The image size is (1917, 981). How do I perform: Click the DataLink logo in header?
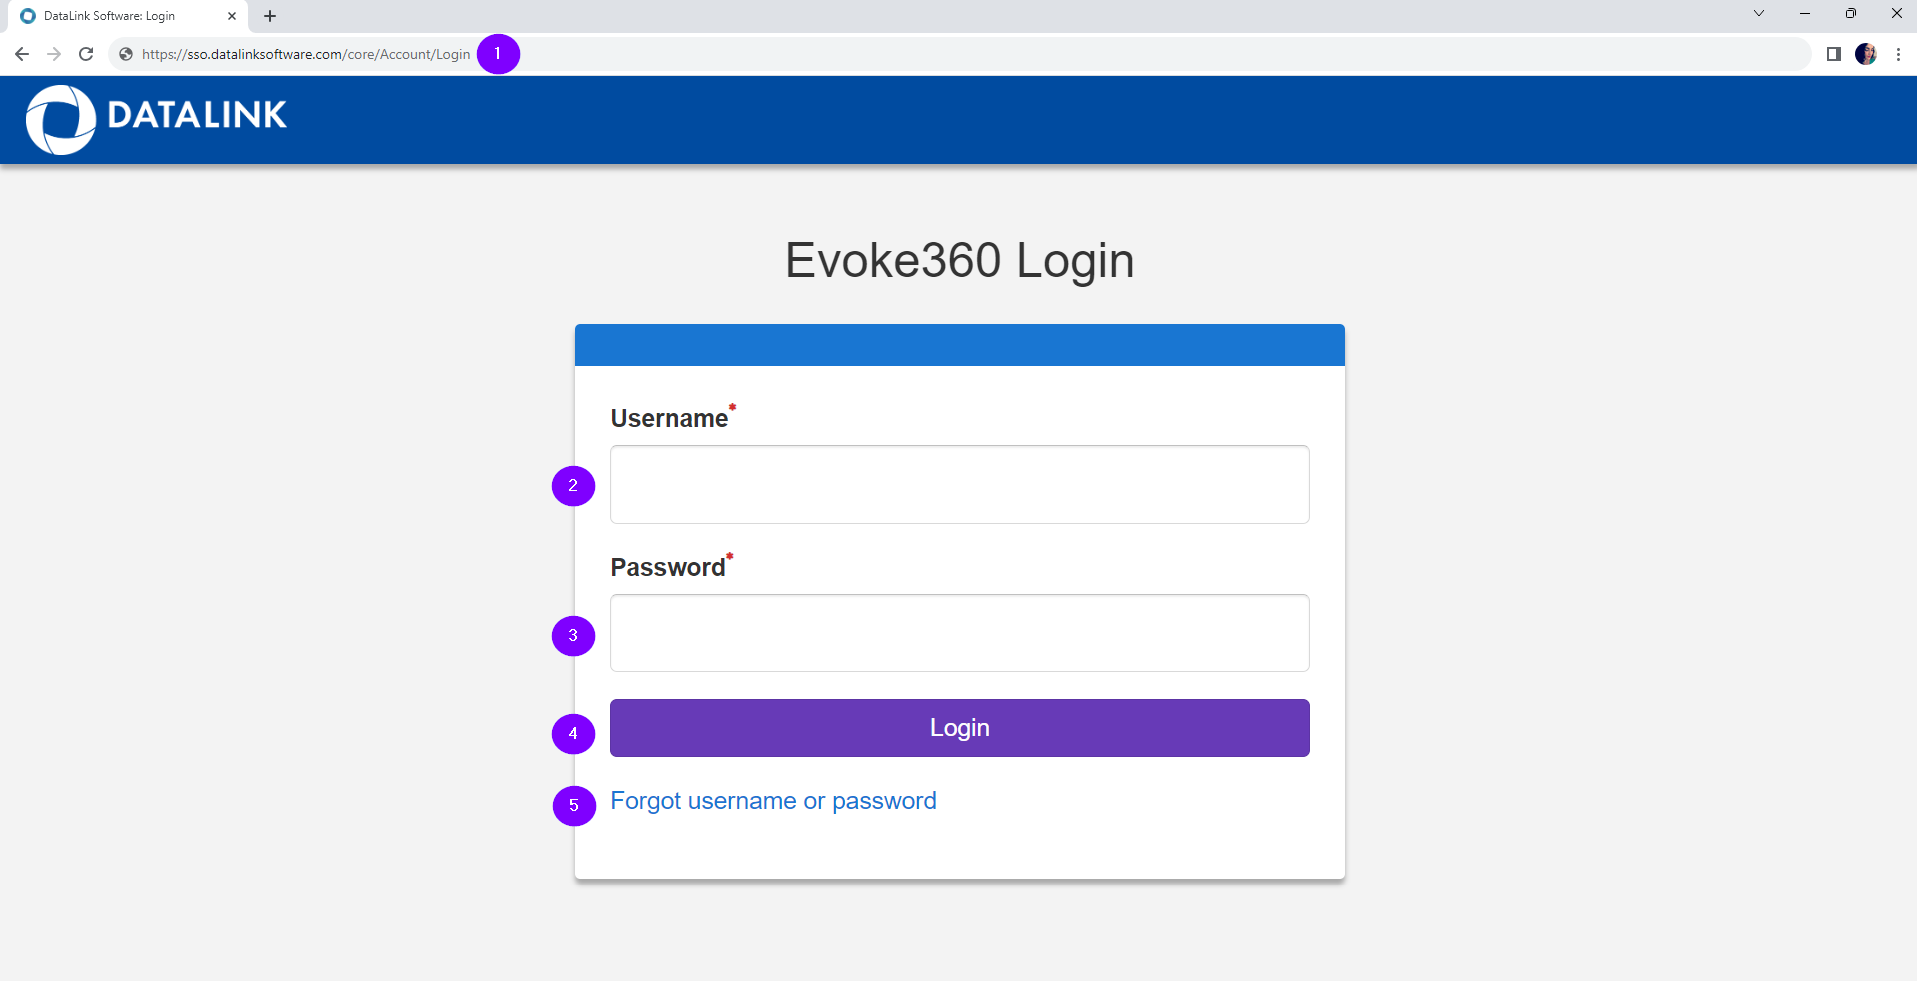[157, 118]
